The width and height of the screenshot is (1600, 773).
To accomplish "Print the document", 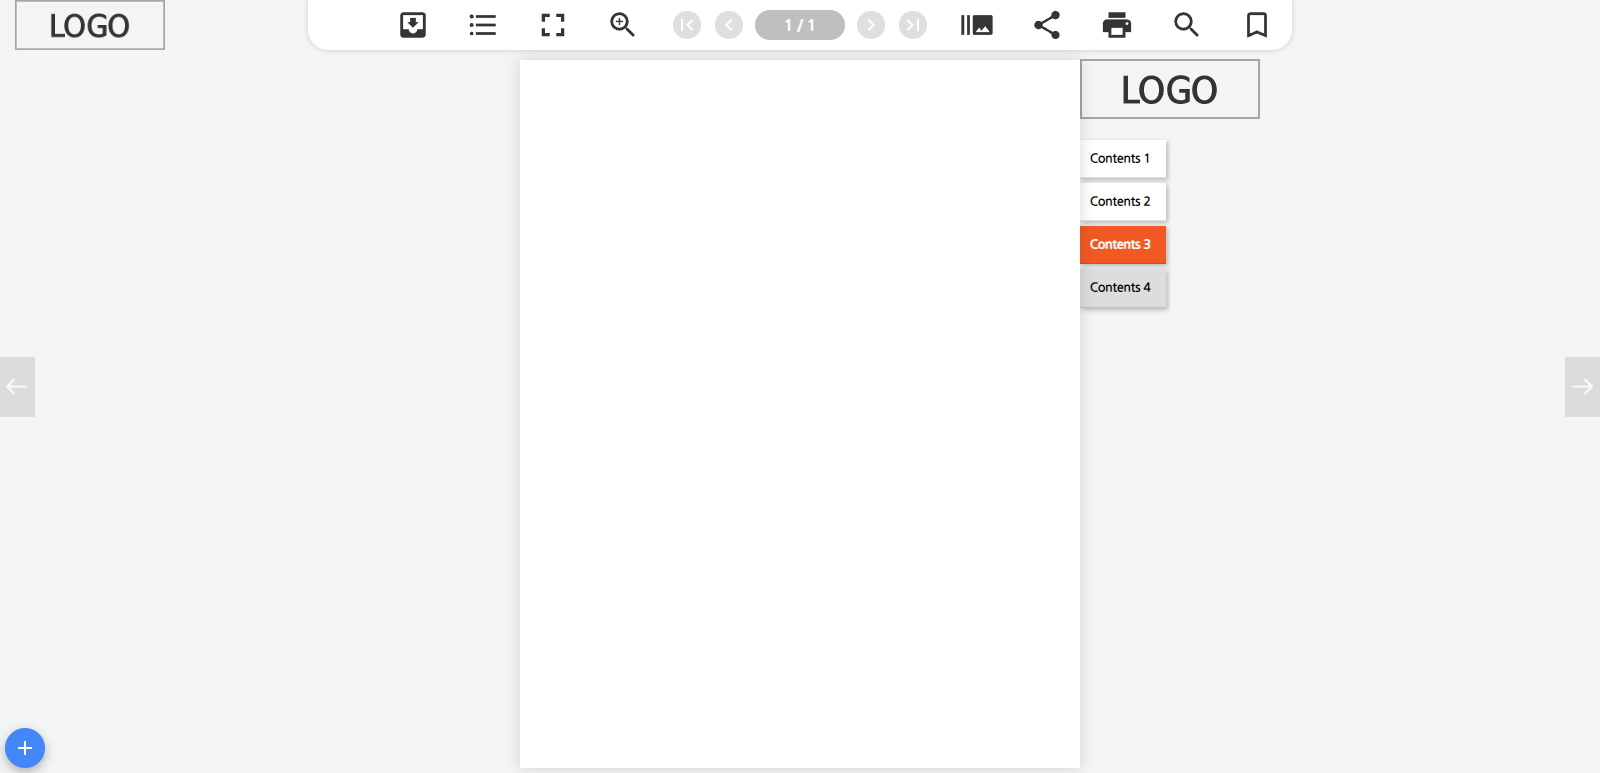I will [1117, 25].
